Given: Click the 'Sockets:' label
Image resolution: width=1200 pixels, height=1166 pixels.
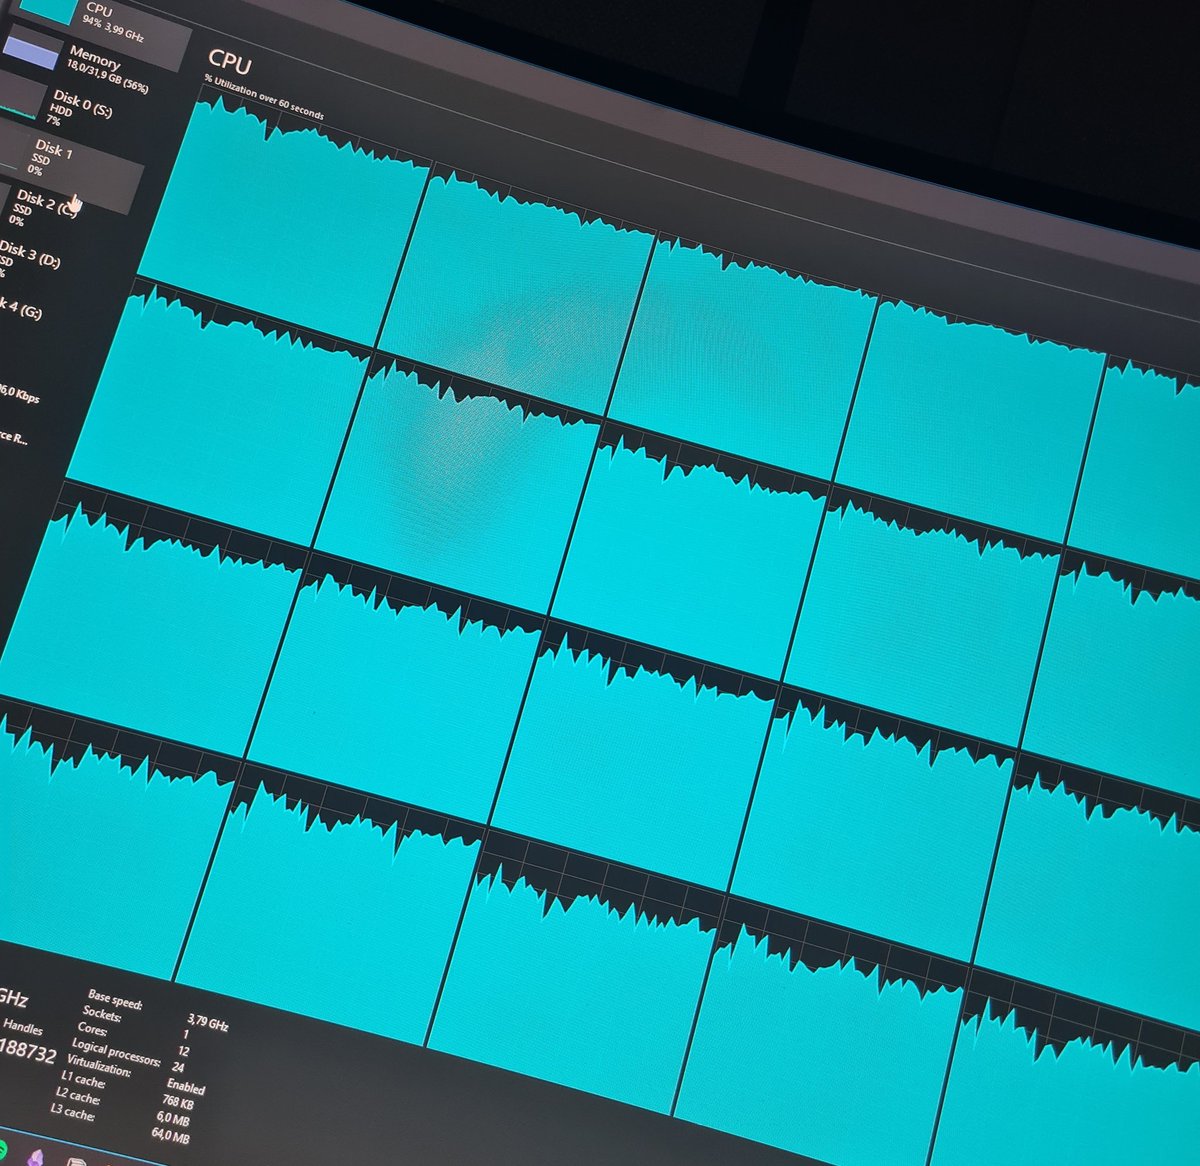Looking at the screenshot, I should [101, 1014].
